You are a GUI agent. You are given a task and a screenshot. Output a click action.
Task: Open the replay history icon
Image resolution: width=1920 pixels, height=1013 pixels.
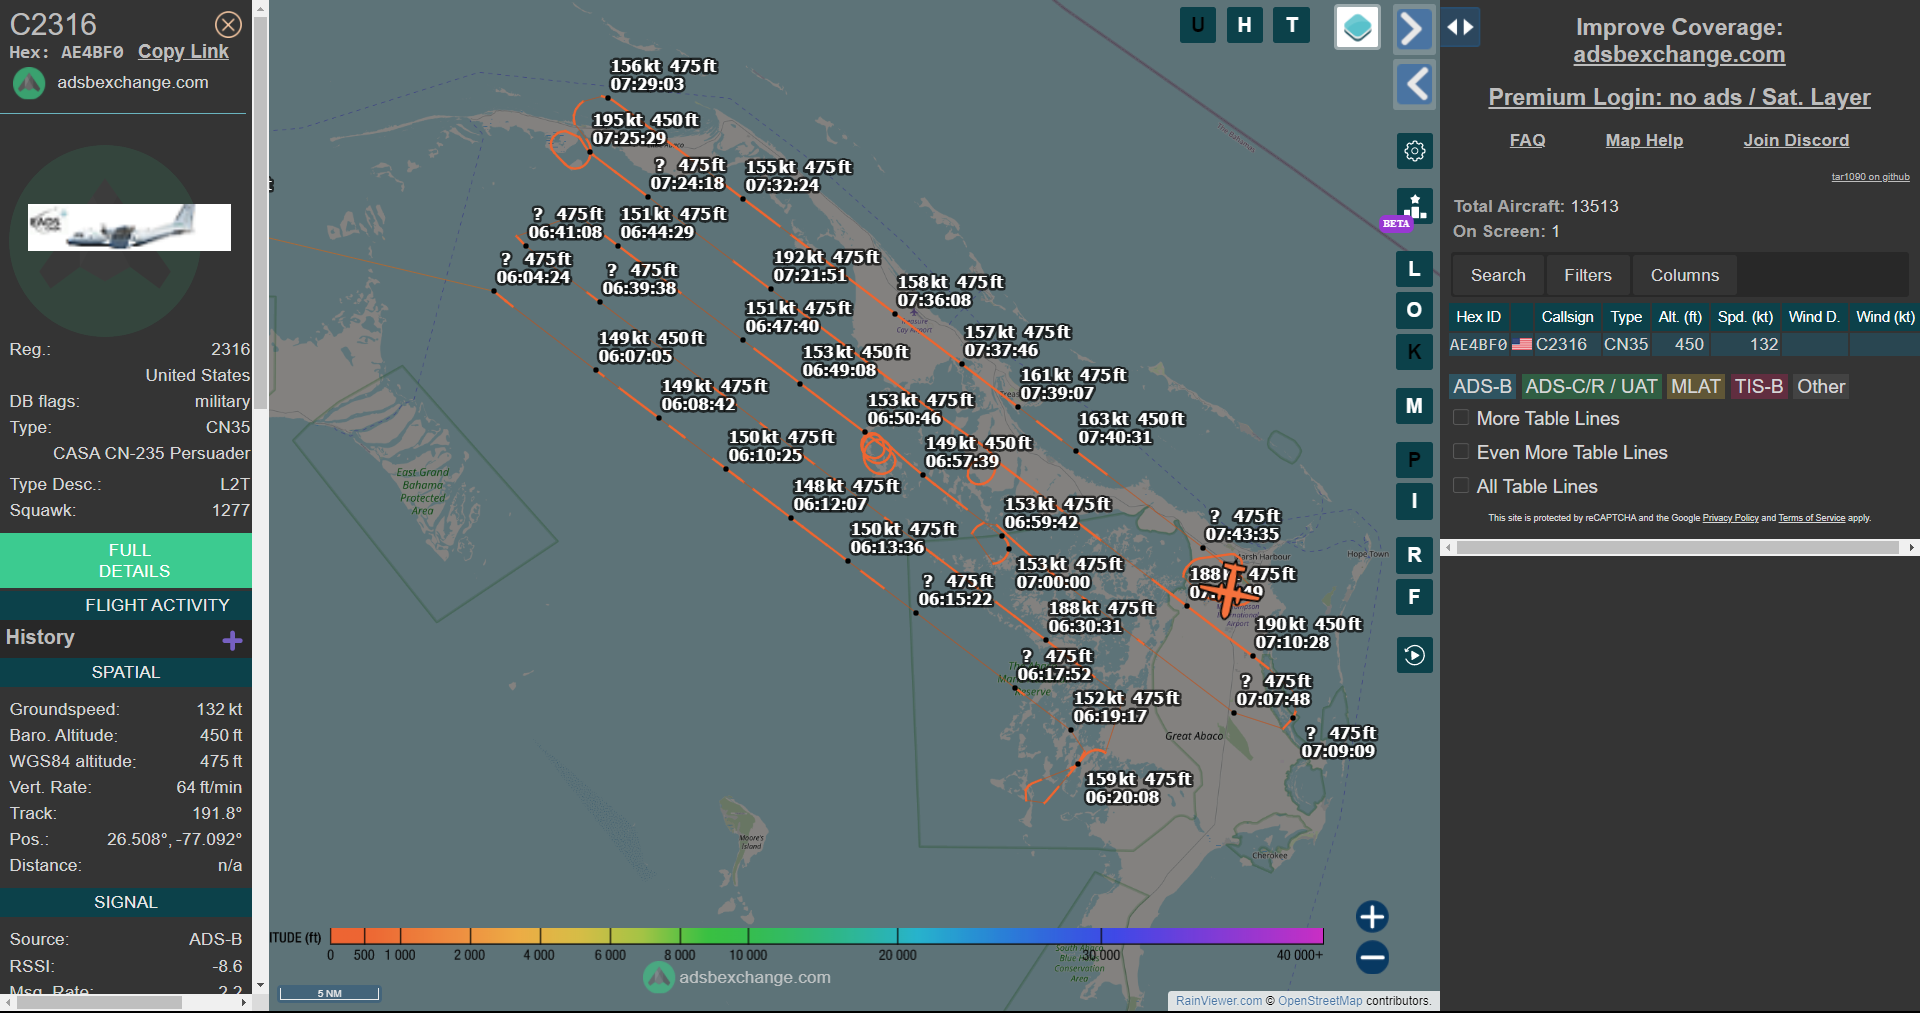1414,655
